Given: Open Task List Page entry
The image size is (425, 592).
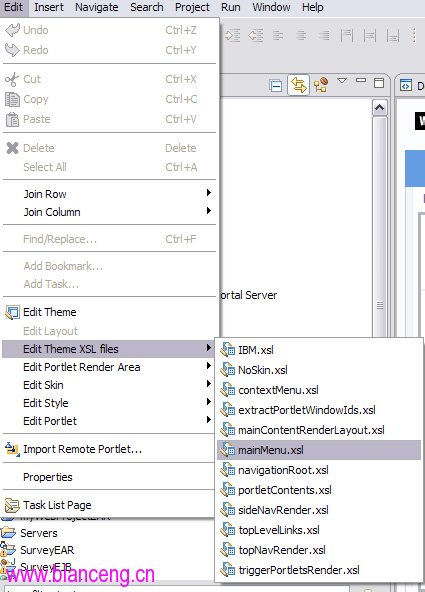Looking at the screenshot, I should click(x=109, y=505).
